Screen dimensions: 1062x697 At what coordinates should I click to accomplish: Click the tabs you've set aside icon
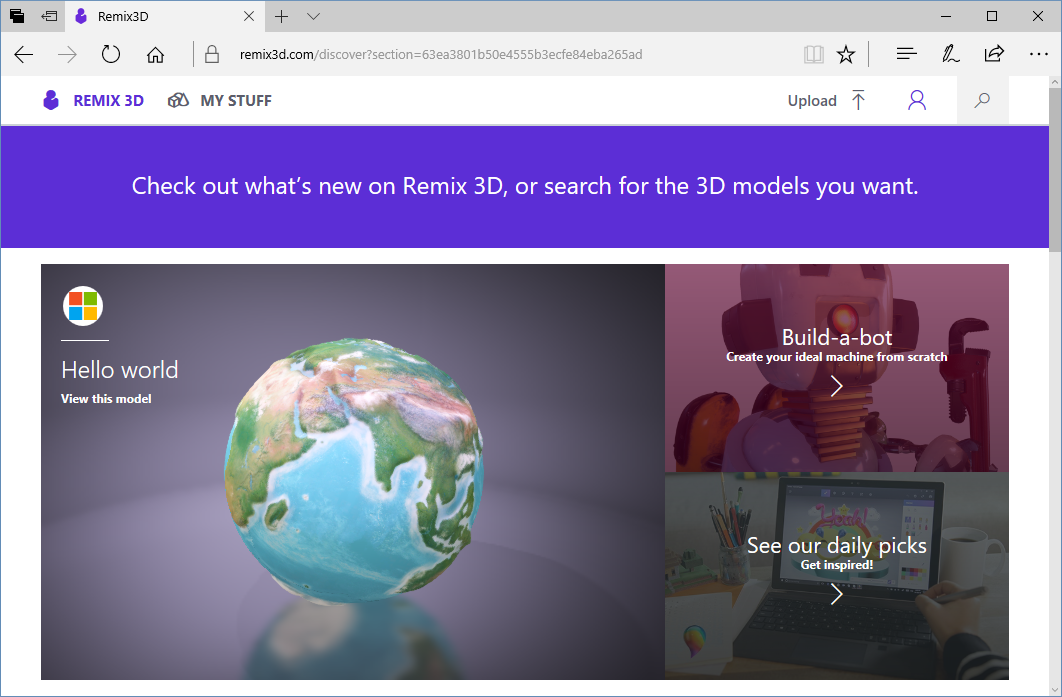click(17, 16)
